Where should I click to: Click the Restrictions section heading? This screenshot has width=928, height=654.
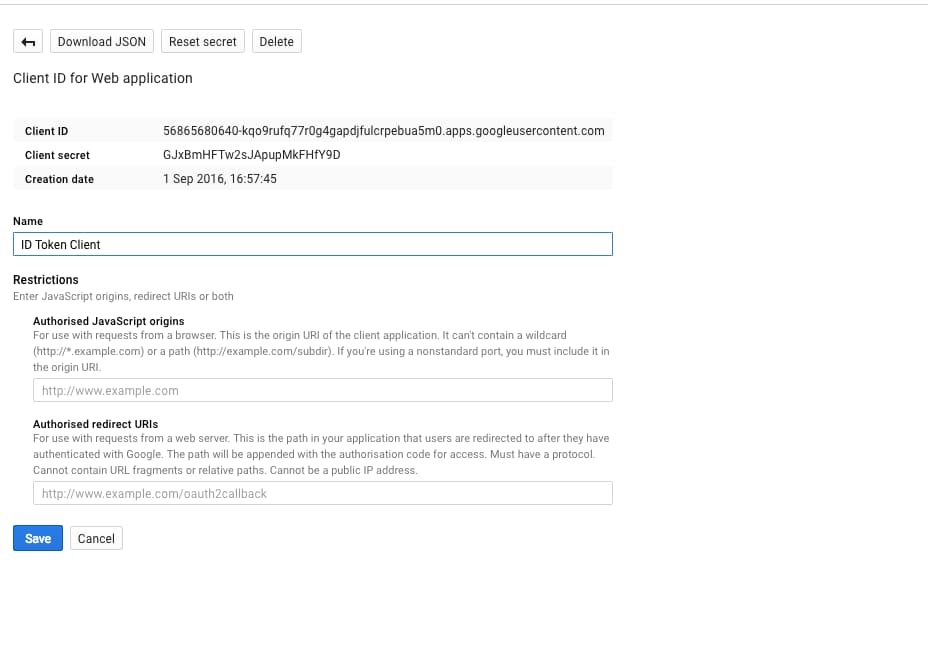[46, 280]
